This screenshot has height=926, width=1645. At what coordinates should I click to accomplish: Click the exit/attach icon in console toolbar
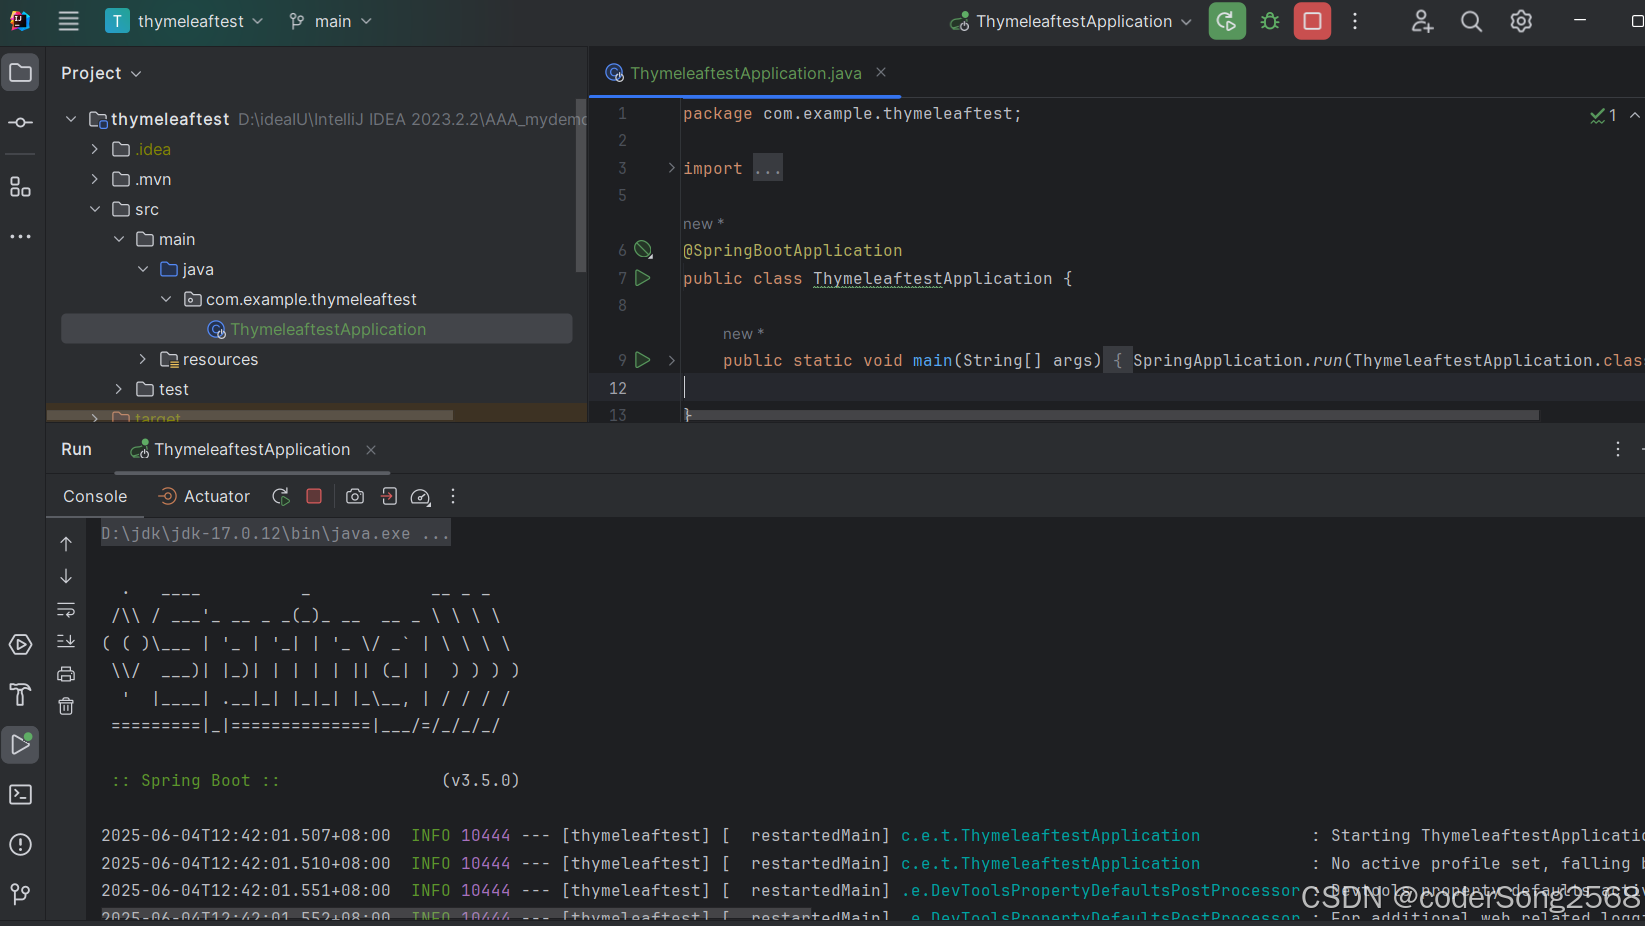point(389,496)
